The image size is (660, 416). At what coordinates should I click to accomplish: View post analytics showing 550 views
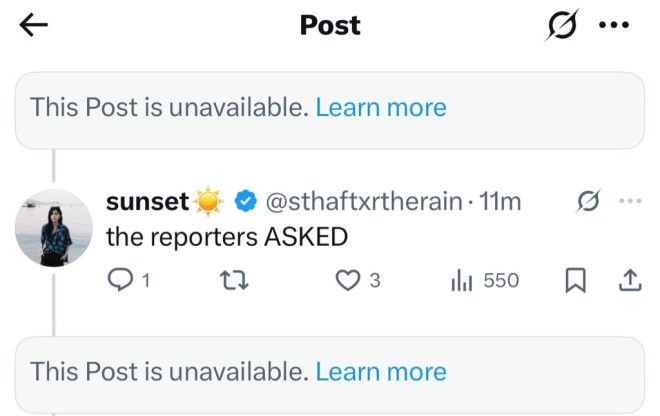(485, 280)
